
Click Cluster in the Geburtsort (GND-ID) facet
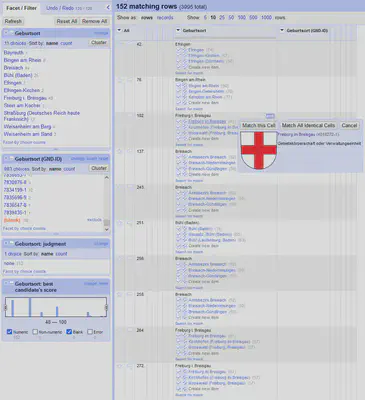(x=99, y=168)
